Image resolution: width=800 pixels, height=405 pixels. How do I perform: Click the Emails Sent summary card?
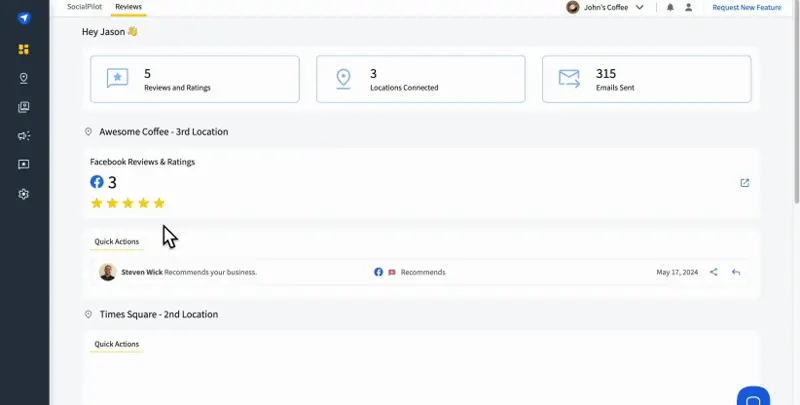click(x=646, y=79)
